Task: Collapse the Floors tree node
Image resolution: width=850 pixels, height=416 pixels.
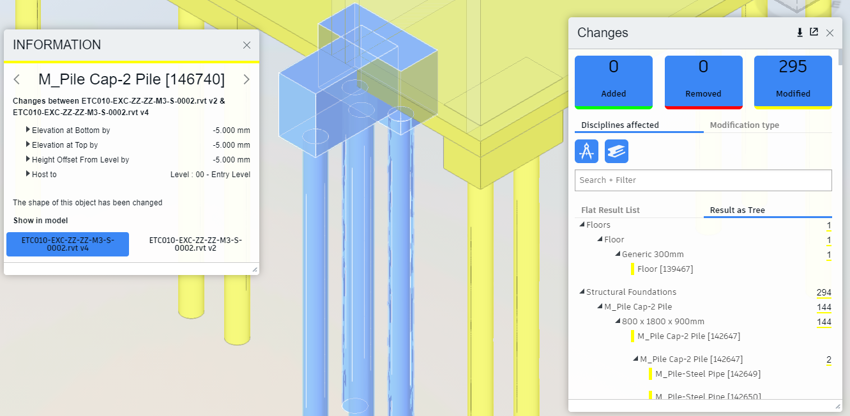Action: [x=582, y=225]
